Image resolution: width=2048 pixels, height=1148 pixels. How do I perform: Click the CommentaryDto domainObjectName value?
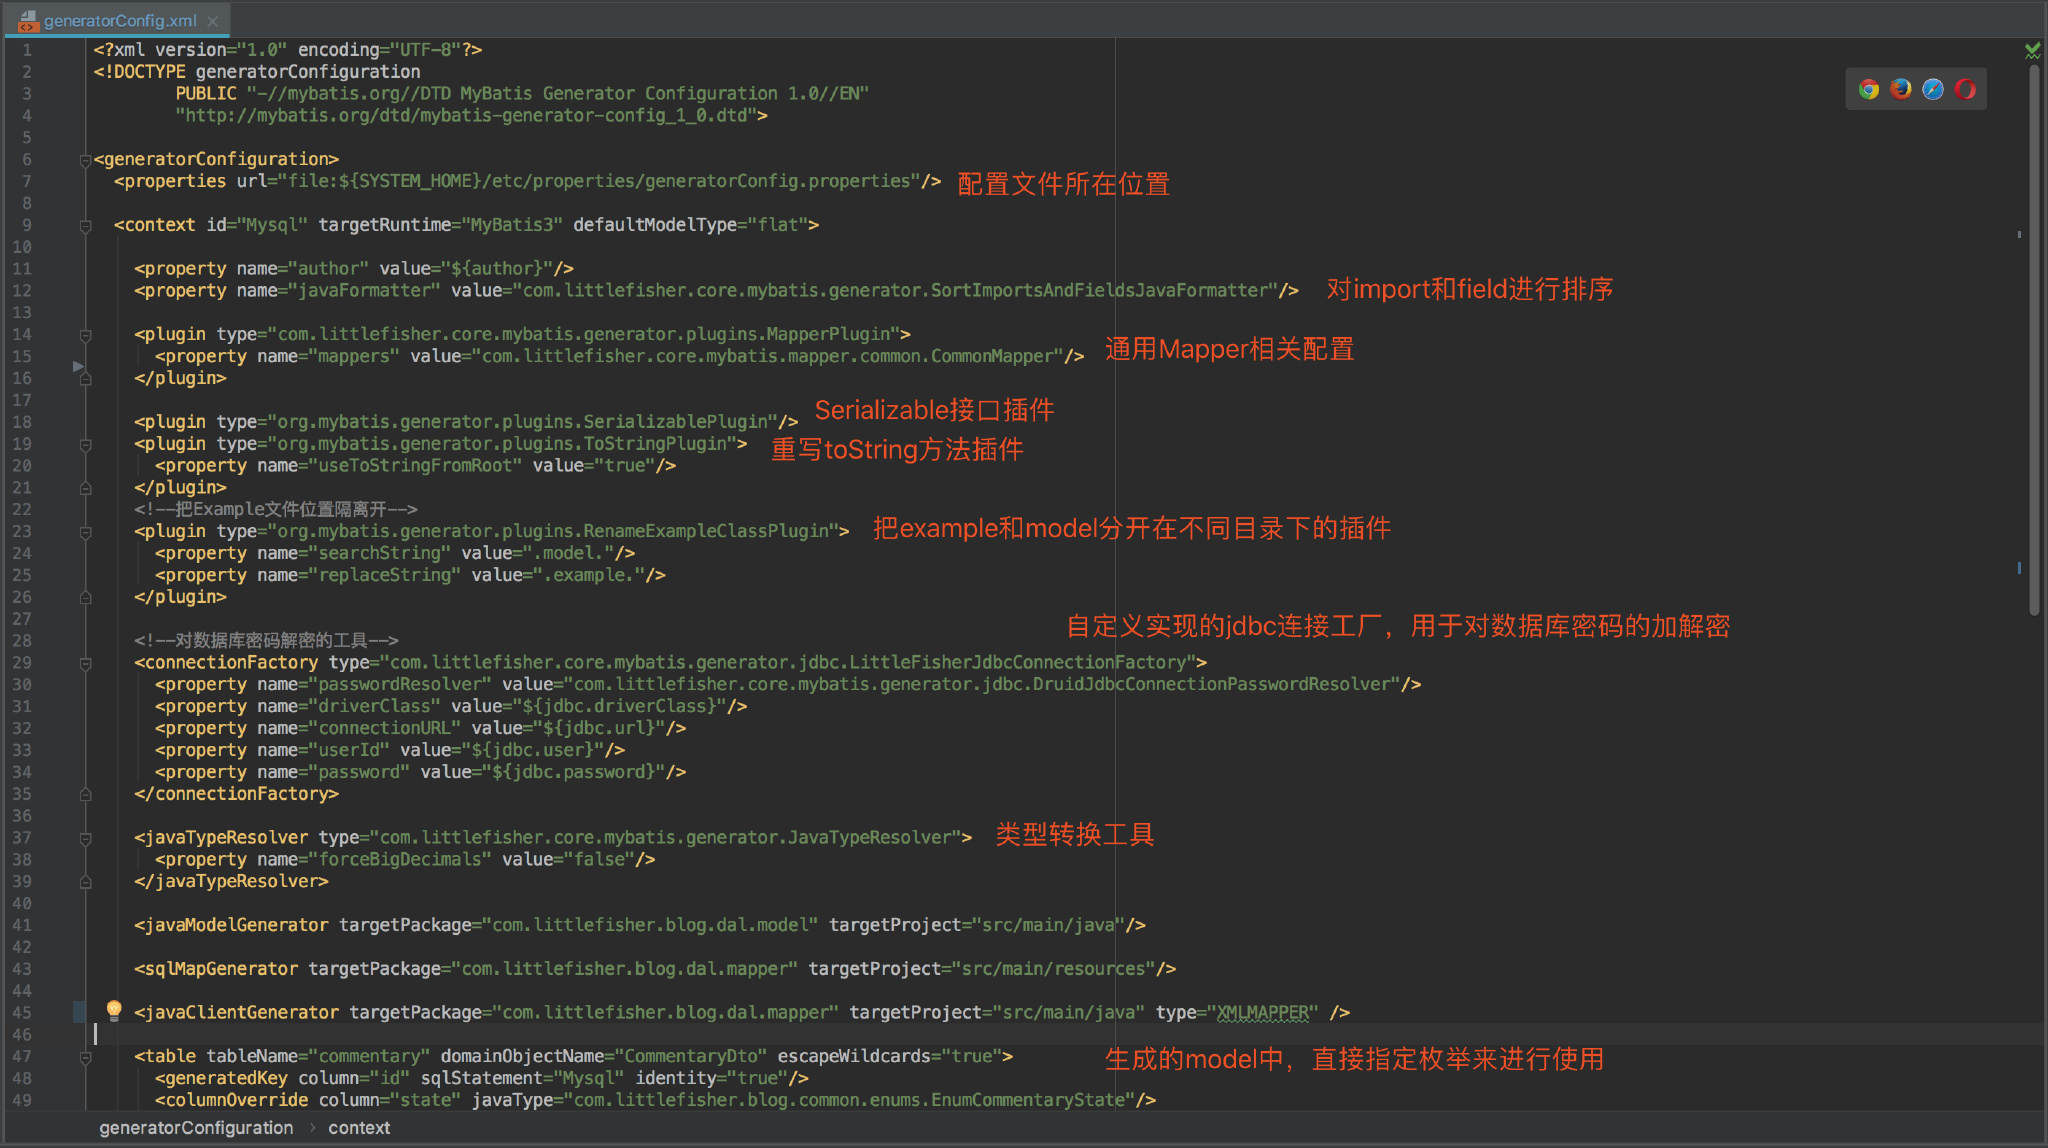tap(690, 1056)
